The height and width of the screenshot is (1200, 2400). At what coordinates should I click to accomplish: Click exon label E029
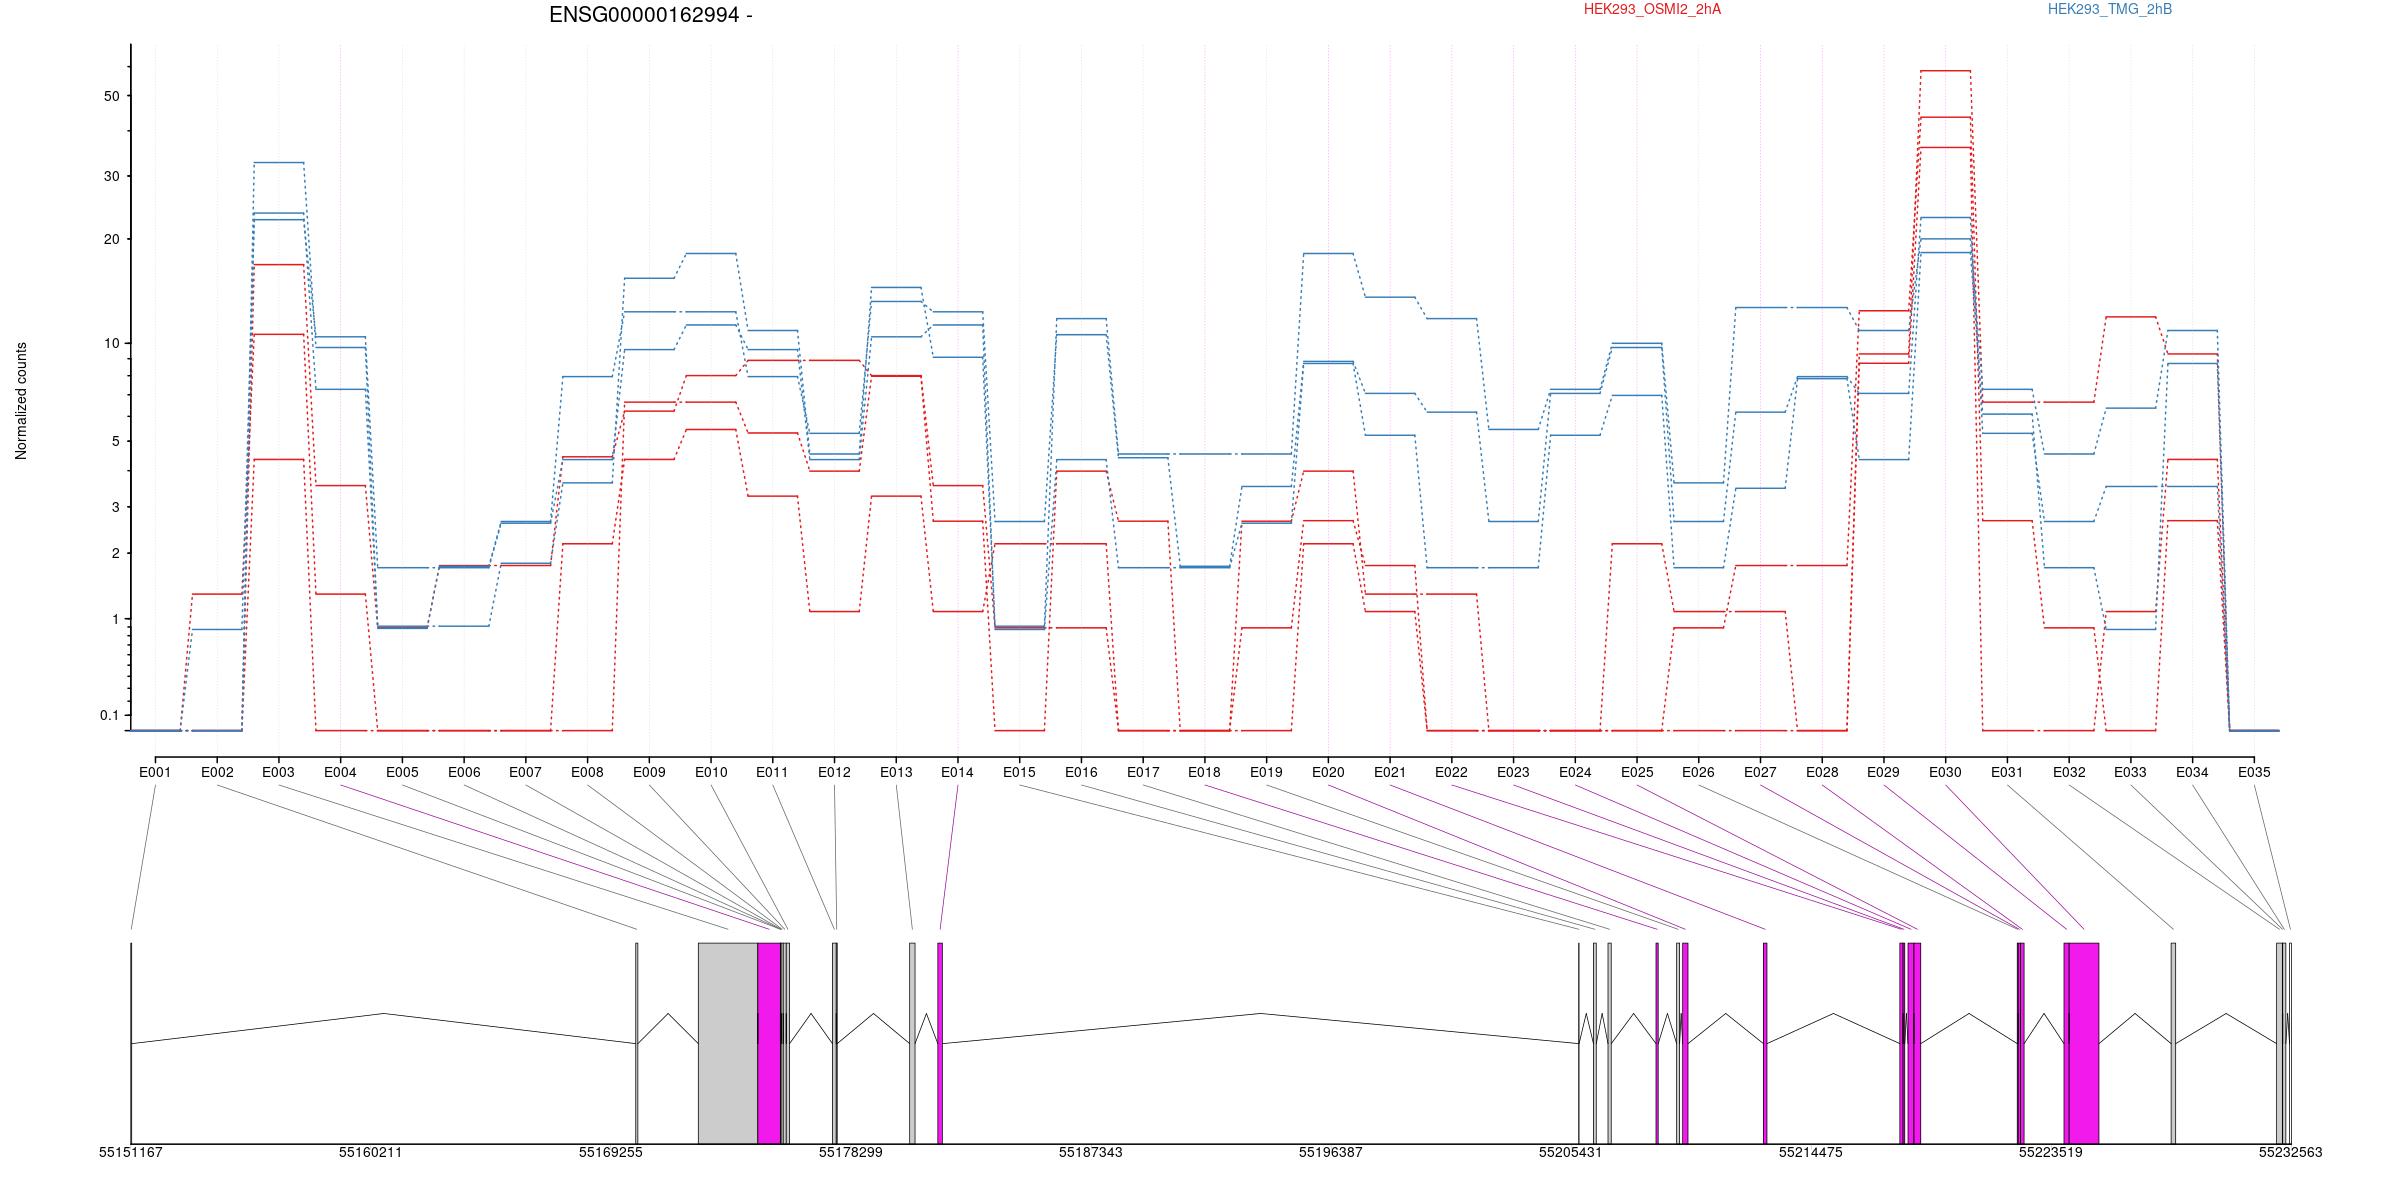click(x=1883, y=772)
